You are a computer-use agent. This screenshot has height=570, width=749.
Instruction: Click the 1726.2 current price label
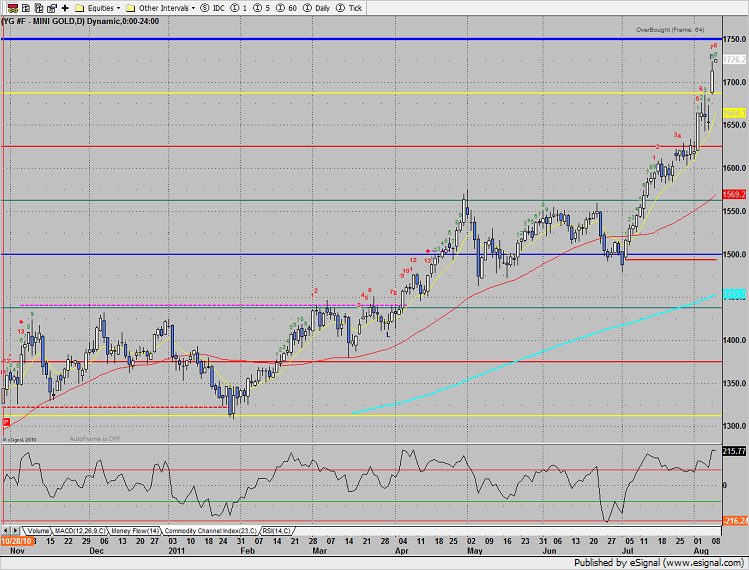point(734,60)
